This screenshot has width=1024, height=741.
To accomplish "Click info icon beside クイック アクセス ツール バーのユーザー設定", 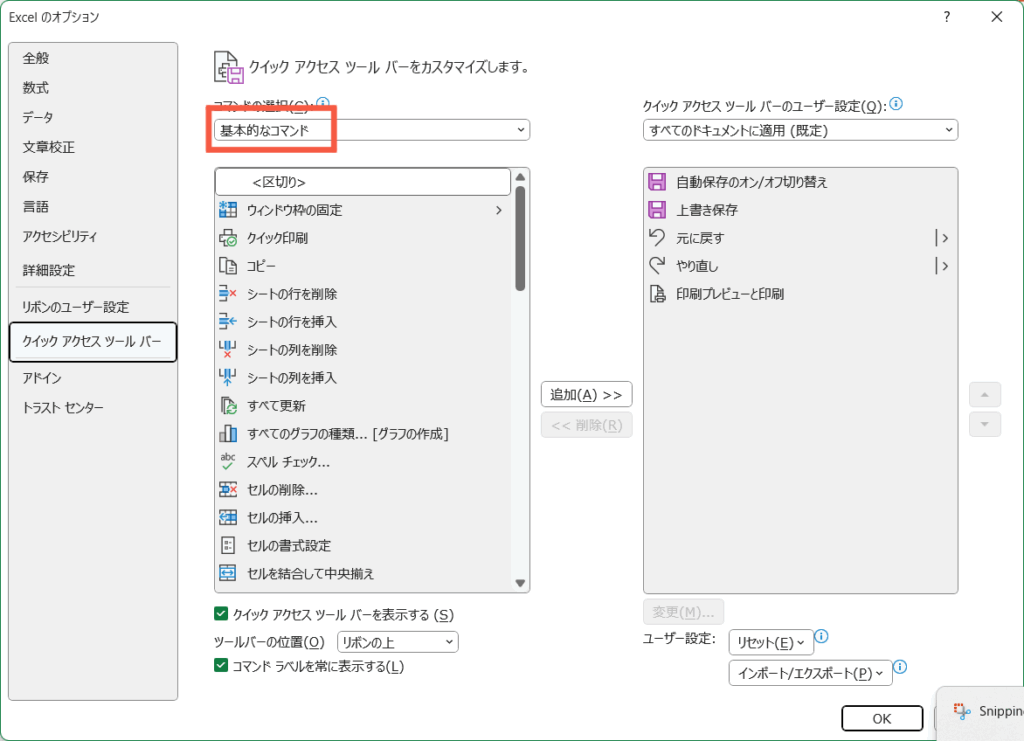I will (896, 104).
